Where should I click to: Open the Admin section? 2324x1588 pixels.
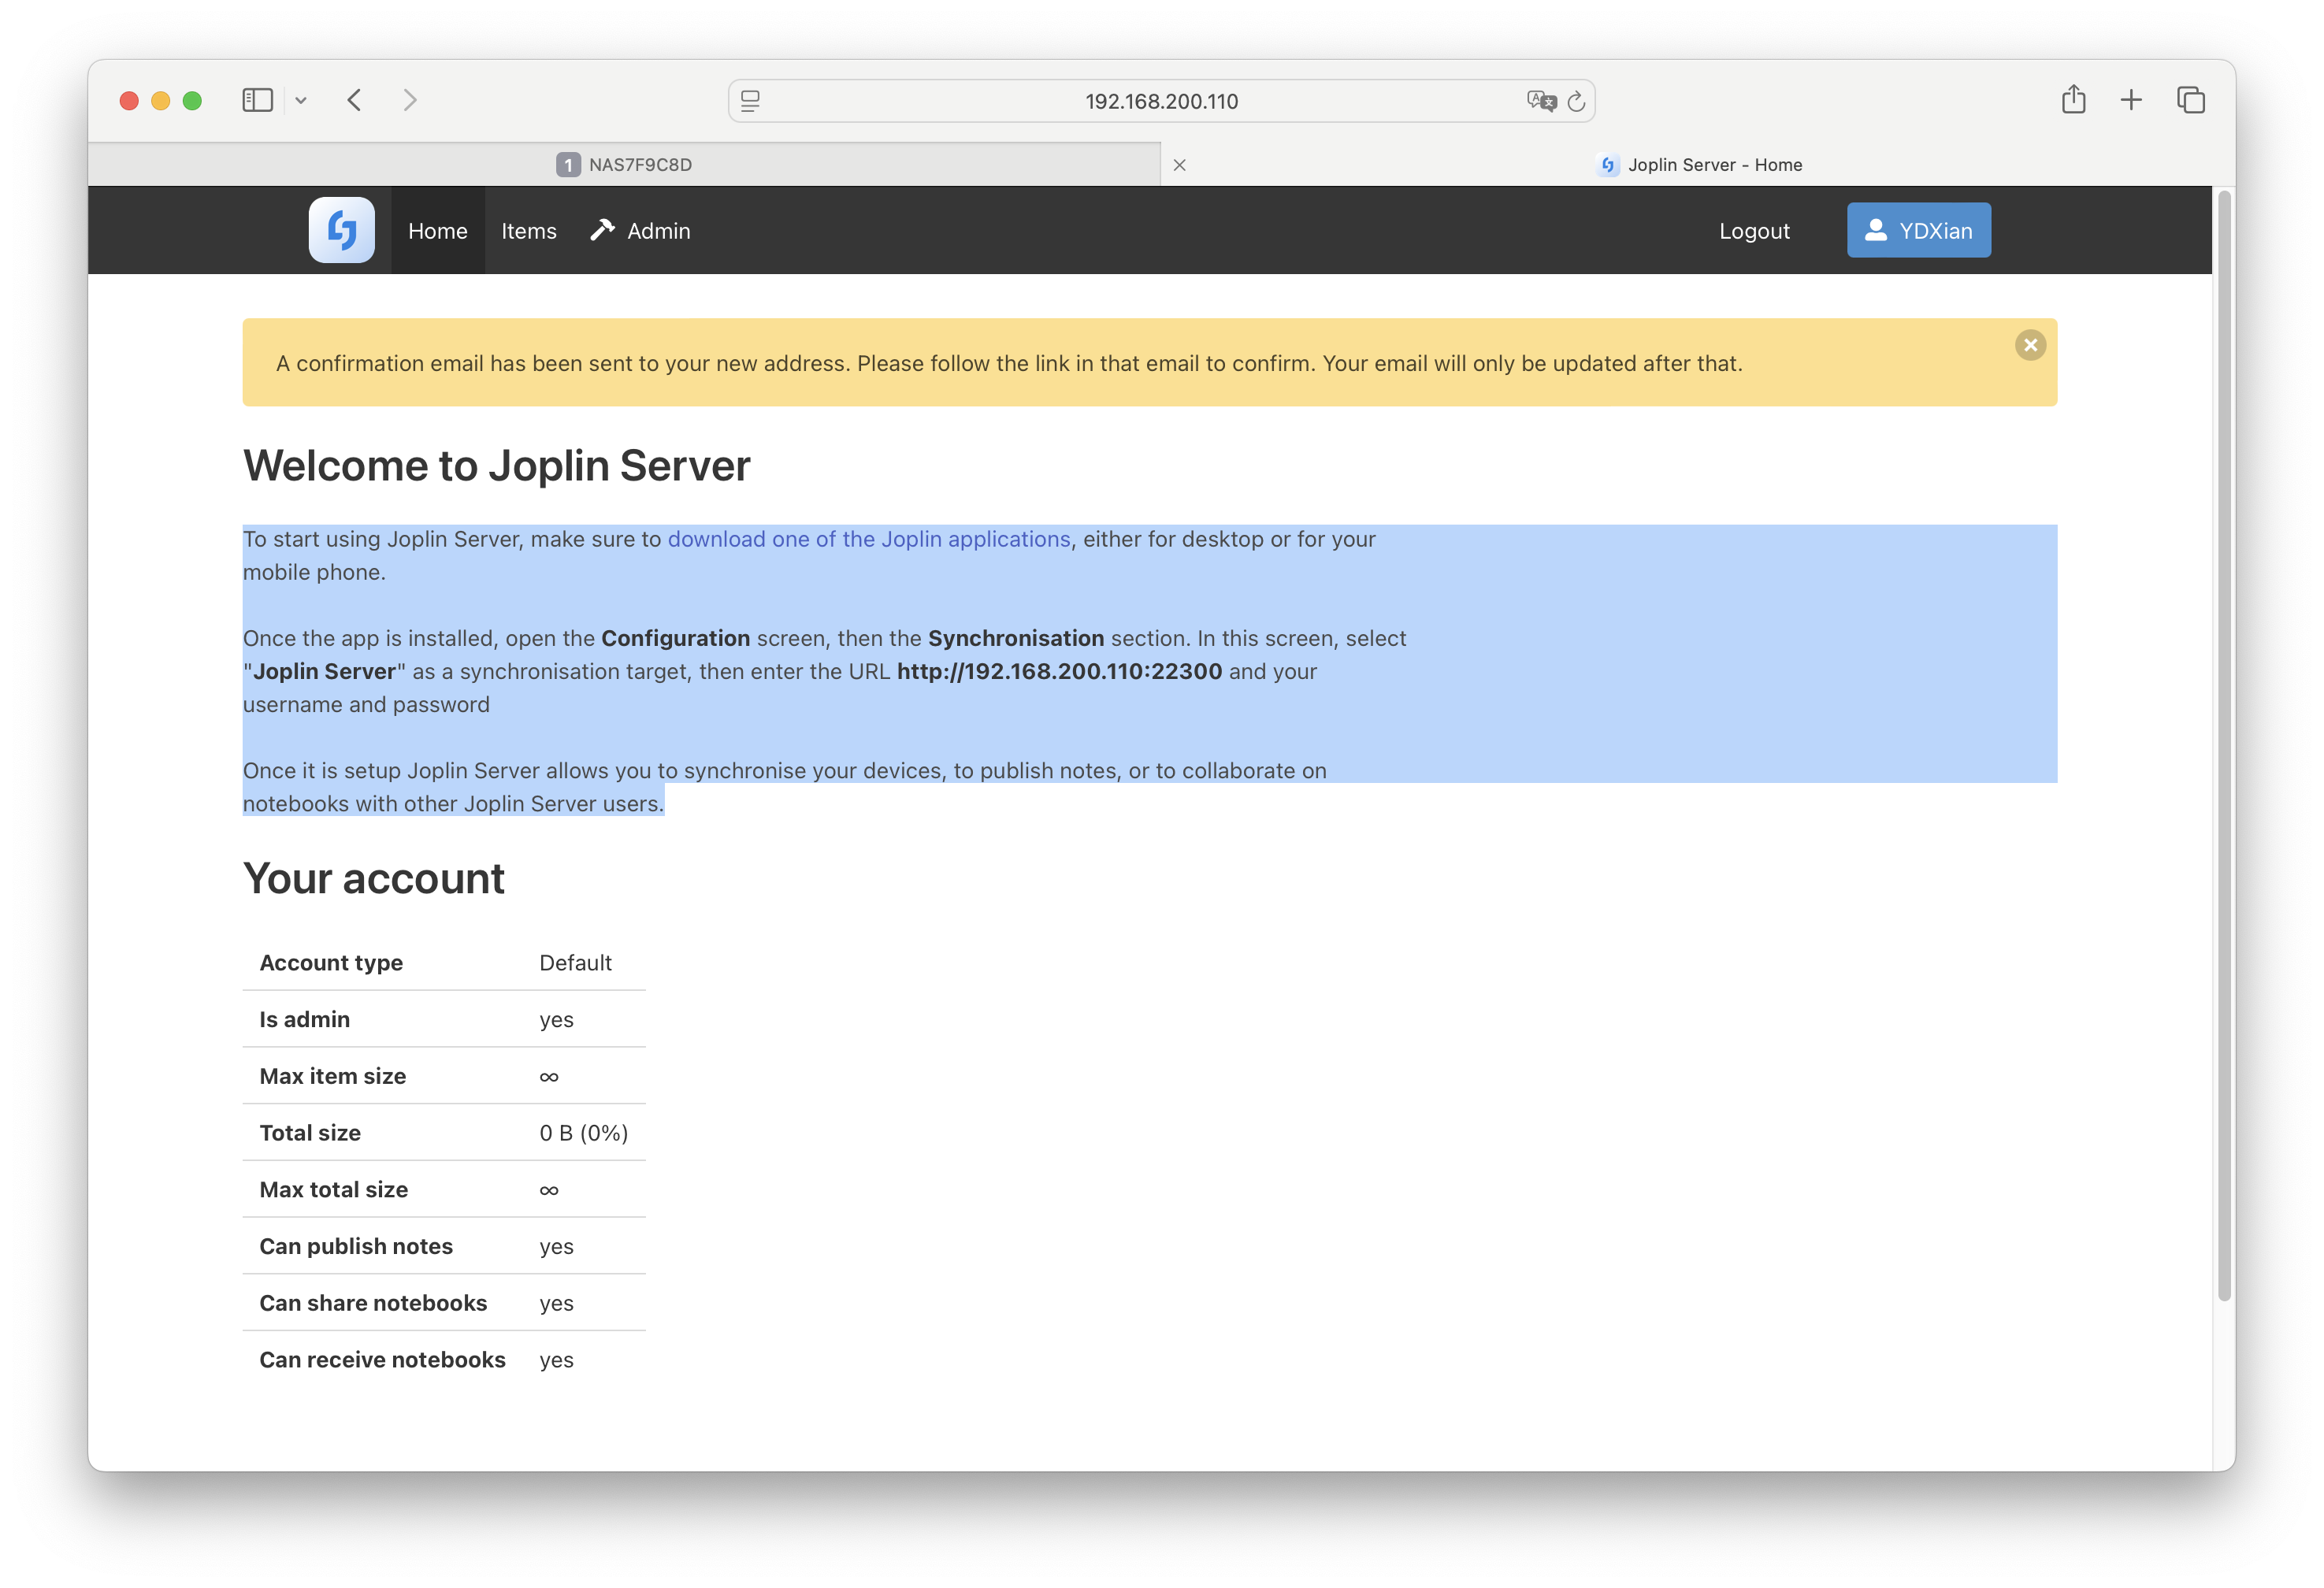coord(640,231)
